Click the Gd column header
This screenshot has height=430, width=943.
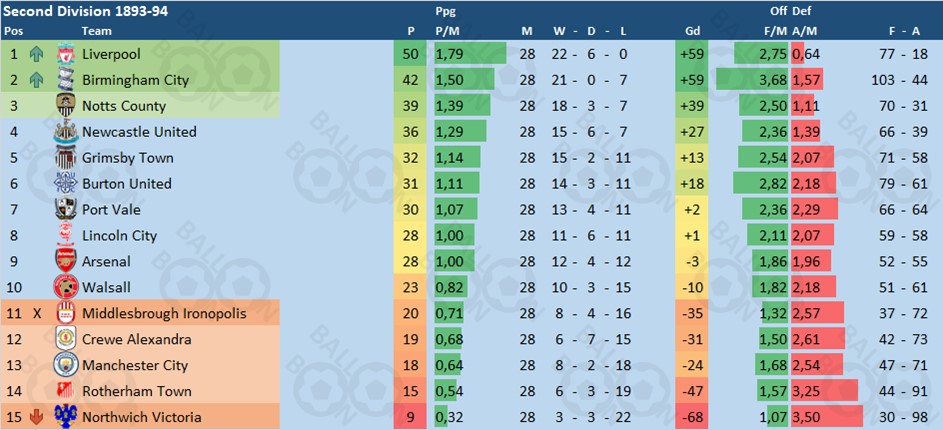coord(692,31)
